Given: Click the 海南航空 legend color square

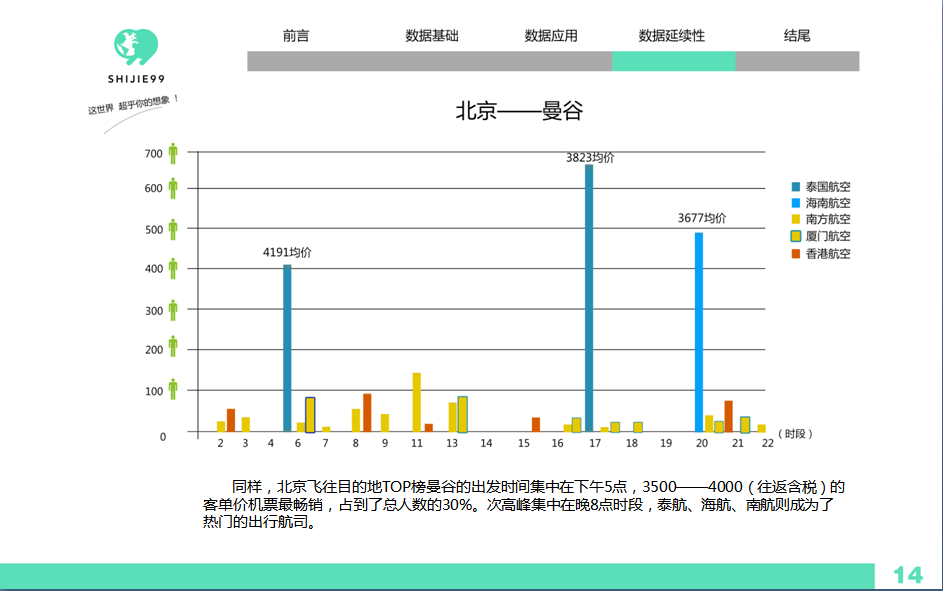Looking at the screenshot, I should point(796,203).
